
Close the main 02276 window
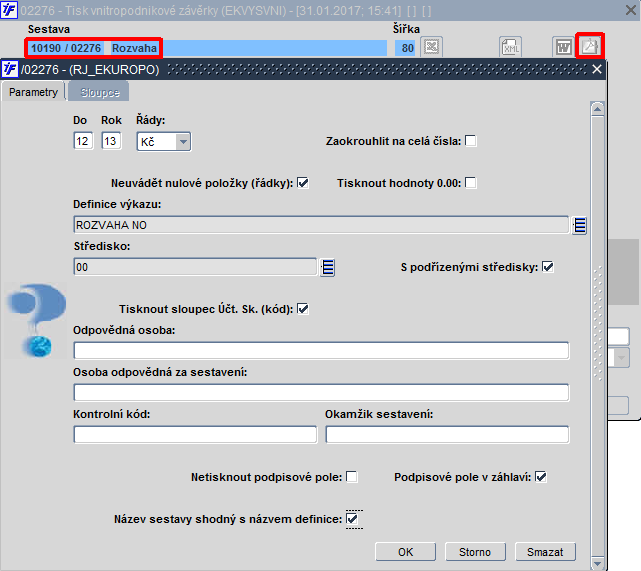tap(631, 10)
